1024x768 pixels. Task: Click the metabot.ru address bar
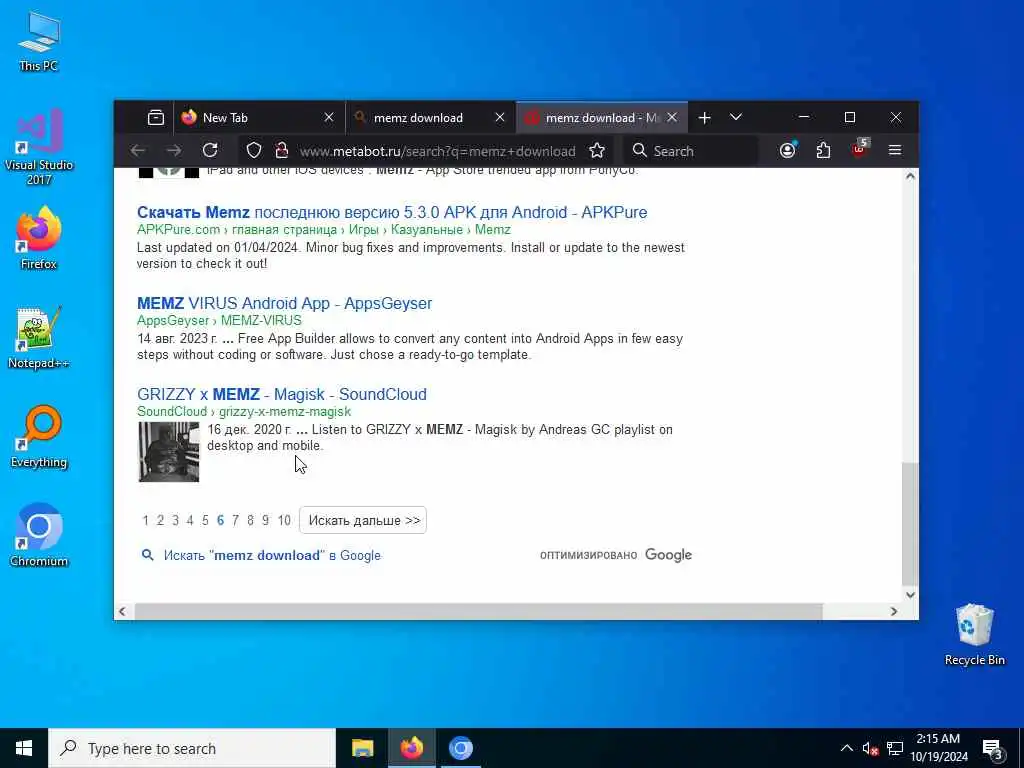437,151
